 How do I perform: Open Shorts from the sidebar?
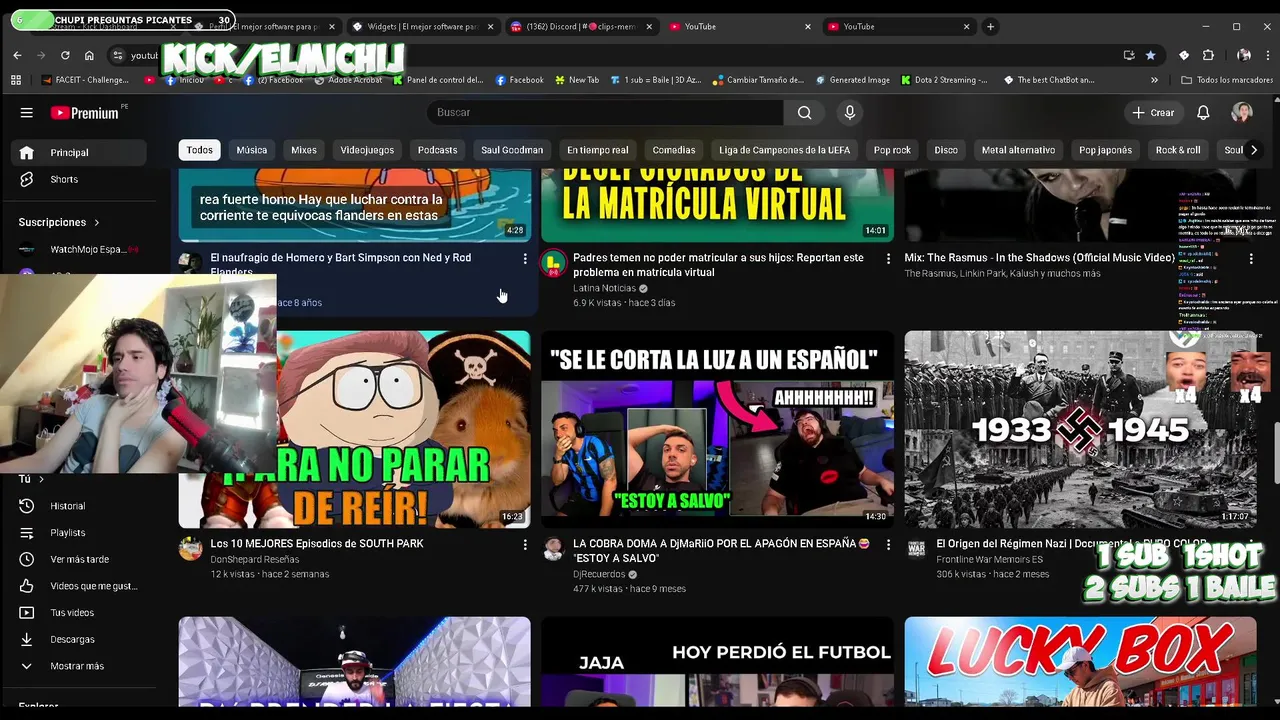(x=79, y=179)
